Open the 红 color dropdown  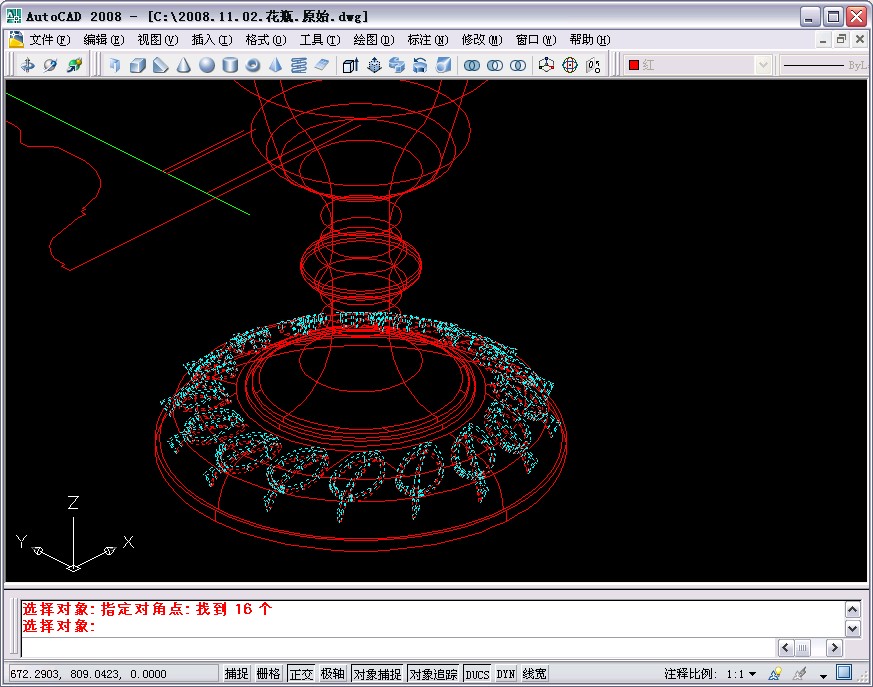click(763, 65)
